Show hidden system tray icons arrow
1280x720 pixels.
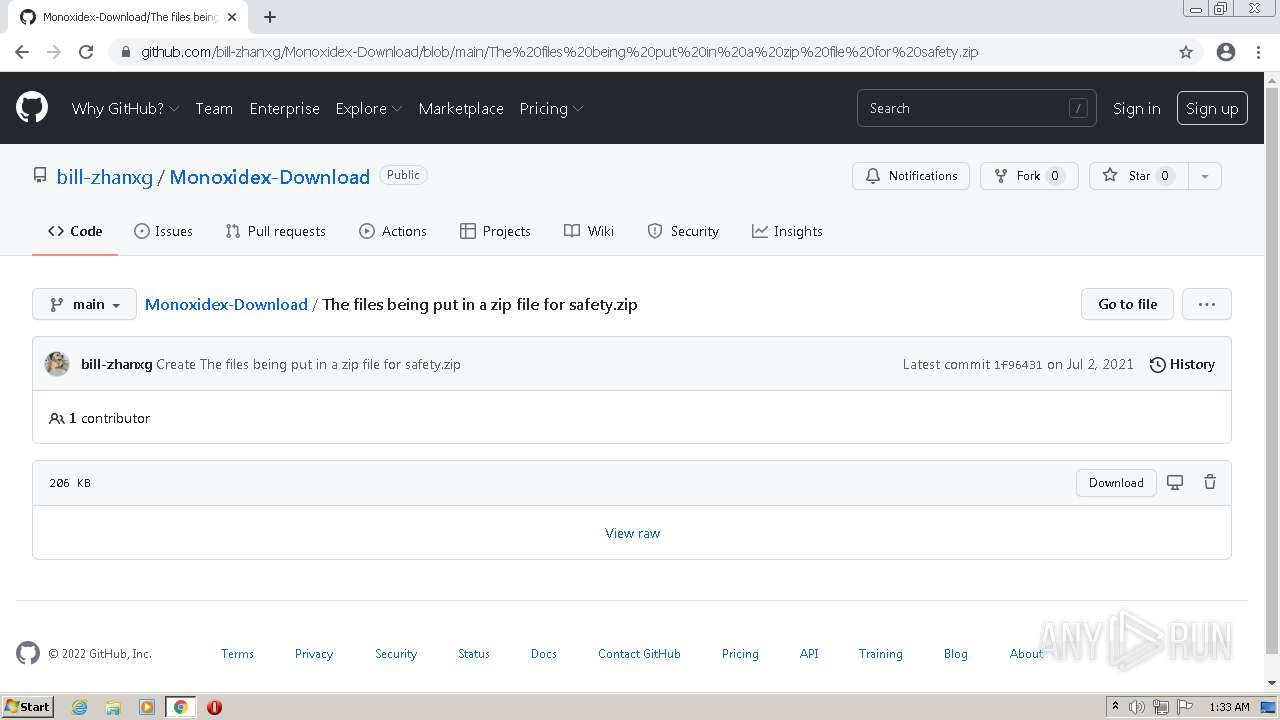1115,707
